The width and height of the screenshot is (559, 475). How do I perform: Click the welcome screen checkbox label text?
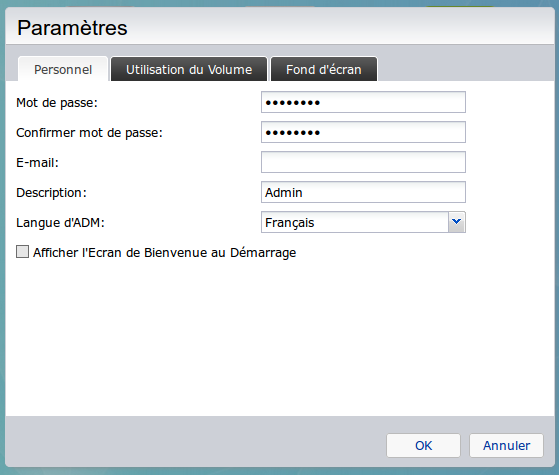click(164, 252)
